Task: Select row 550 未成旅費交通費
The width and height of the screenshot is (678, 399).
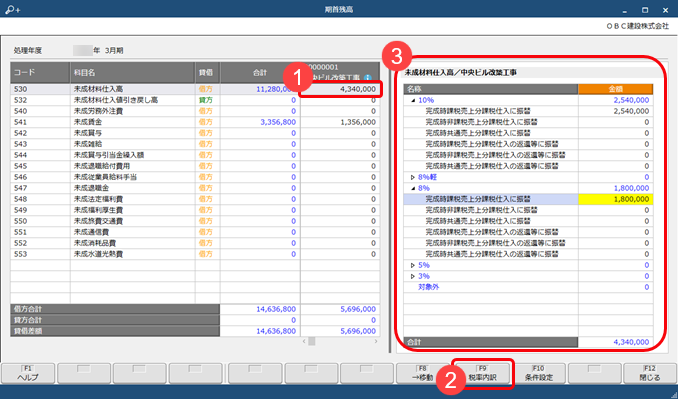Action: pyautogui.click(x=195, y=221)
